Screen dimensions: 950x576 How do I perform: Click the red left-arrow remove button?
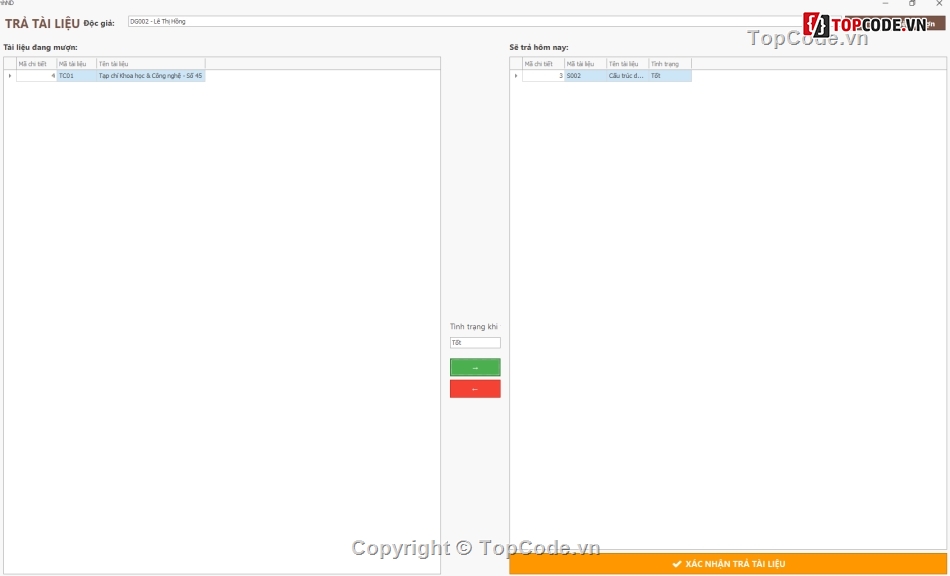click(475, 389)
